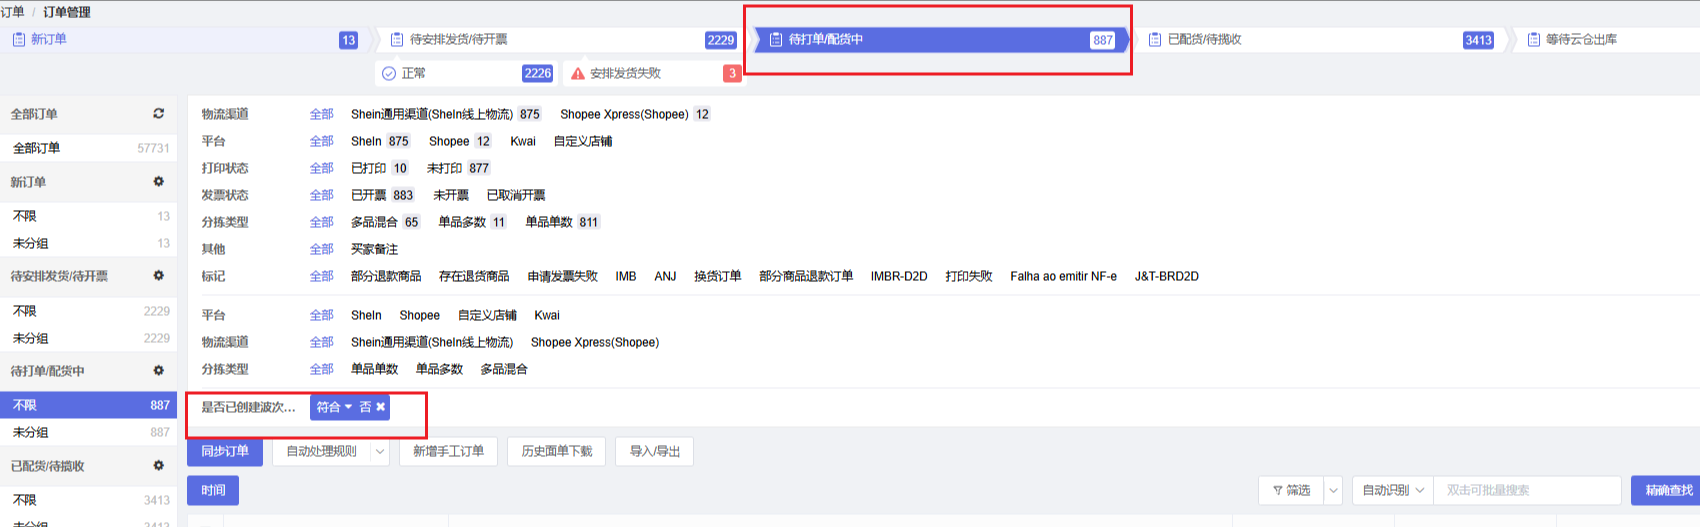This screenshot has width=1700, height=527.
Task: Select Kwai in the lower 平台 row
Action: click(547, 315)
